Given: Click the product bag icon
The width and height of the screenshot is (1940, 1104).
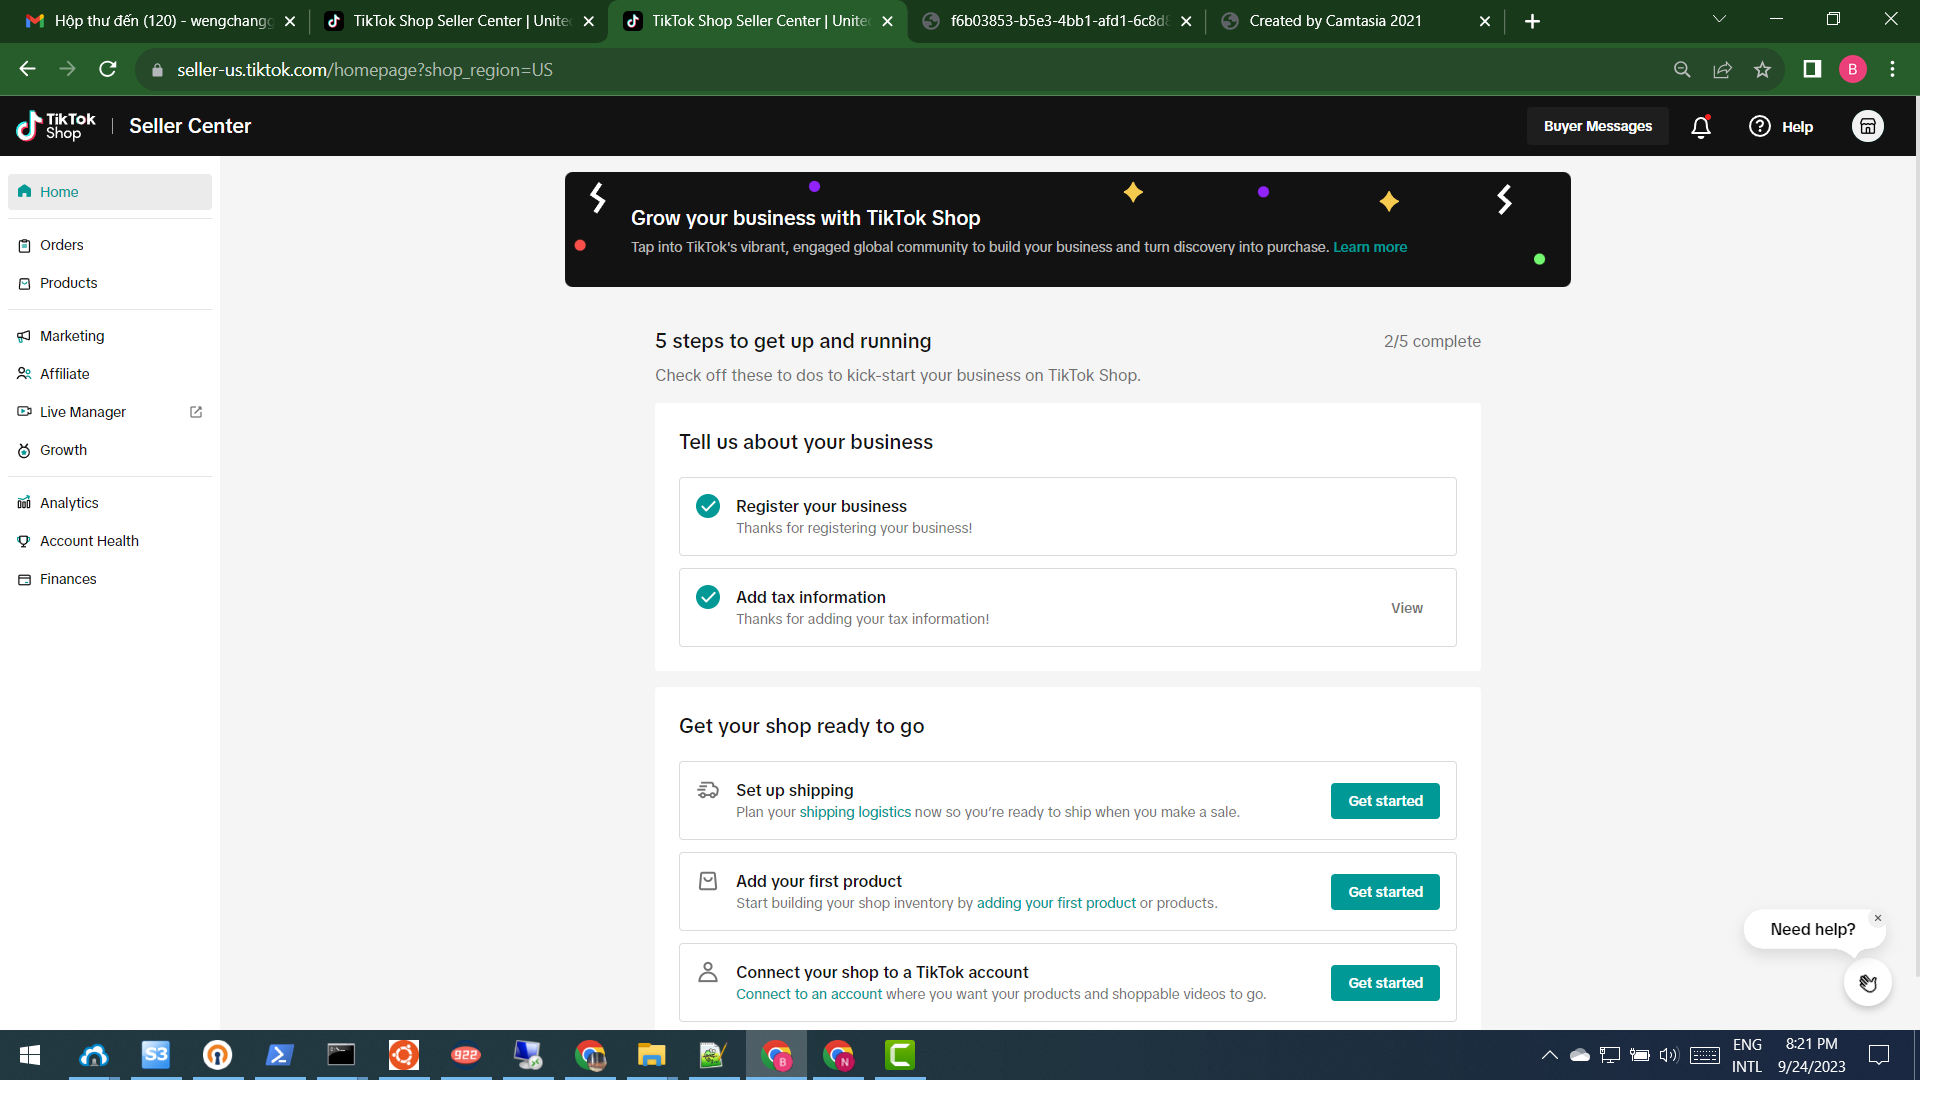Looking at the screenshot, I should pyautogui.click(x=708, y=881).
